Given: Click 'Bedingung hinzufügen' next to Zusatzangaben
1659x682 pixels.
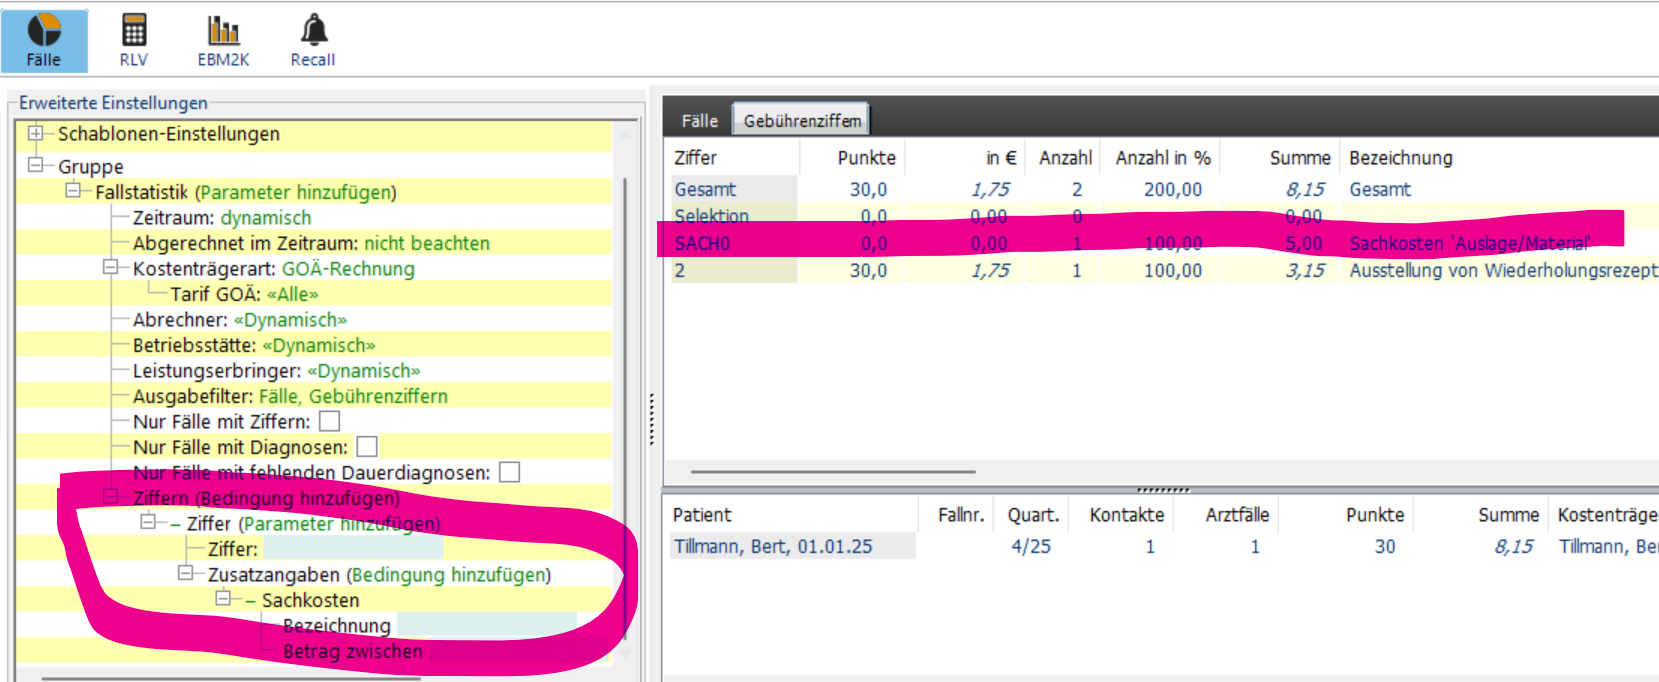Looking at the screenshot, I should (x=449, y=575).
